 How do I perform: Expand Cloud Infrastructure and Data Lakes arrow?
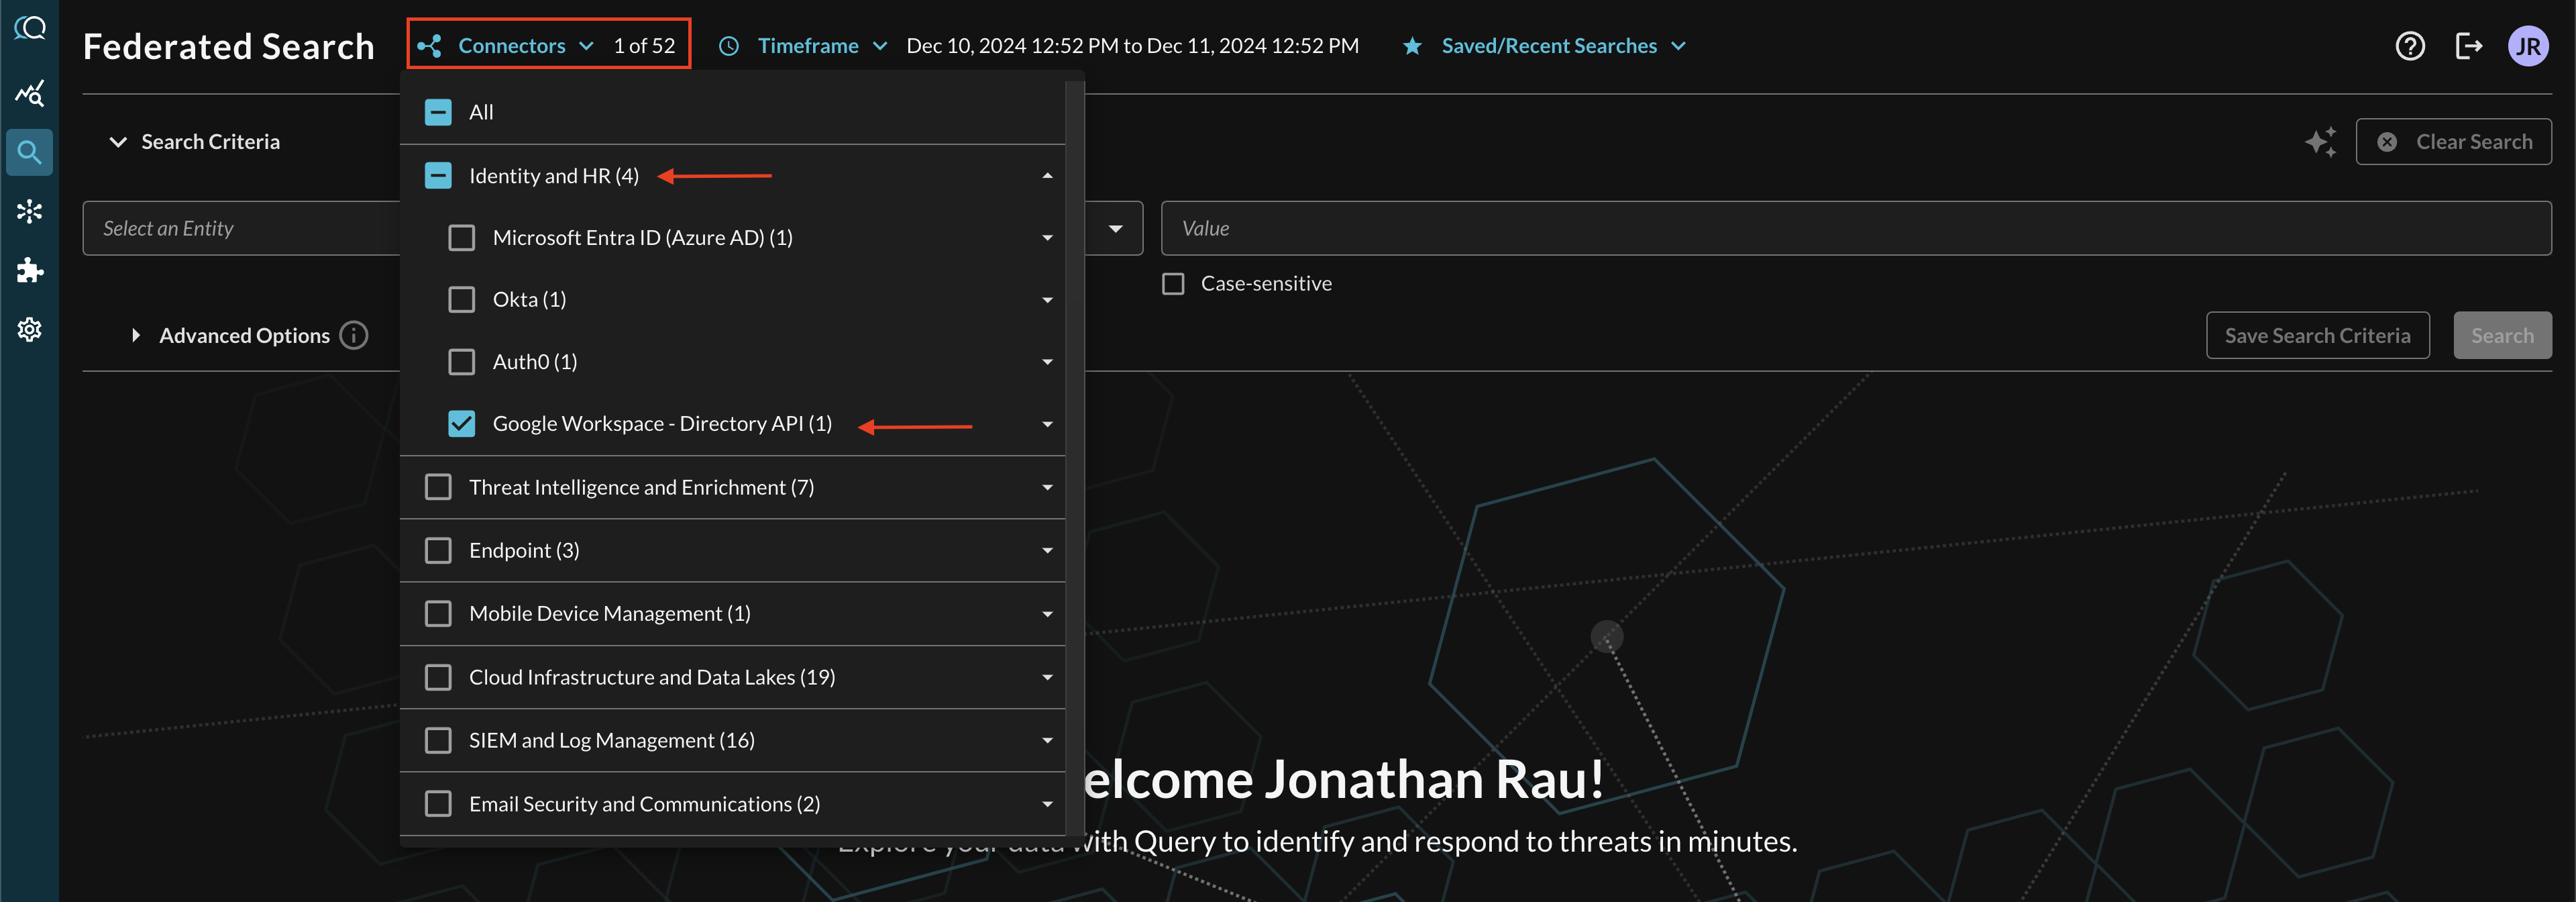pos(1047,678)
